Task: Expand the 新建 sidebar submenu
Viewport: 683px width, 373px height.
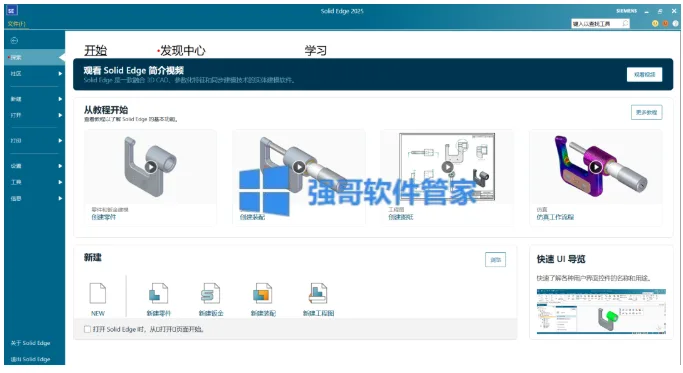Action: [x=60, y=99]
